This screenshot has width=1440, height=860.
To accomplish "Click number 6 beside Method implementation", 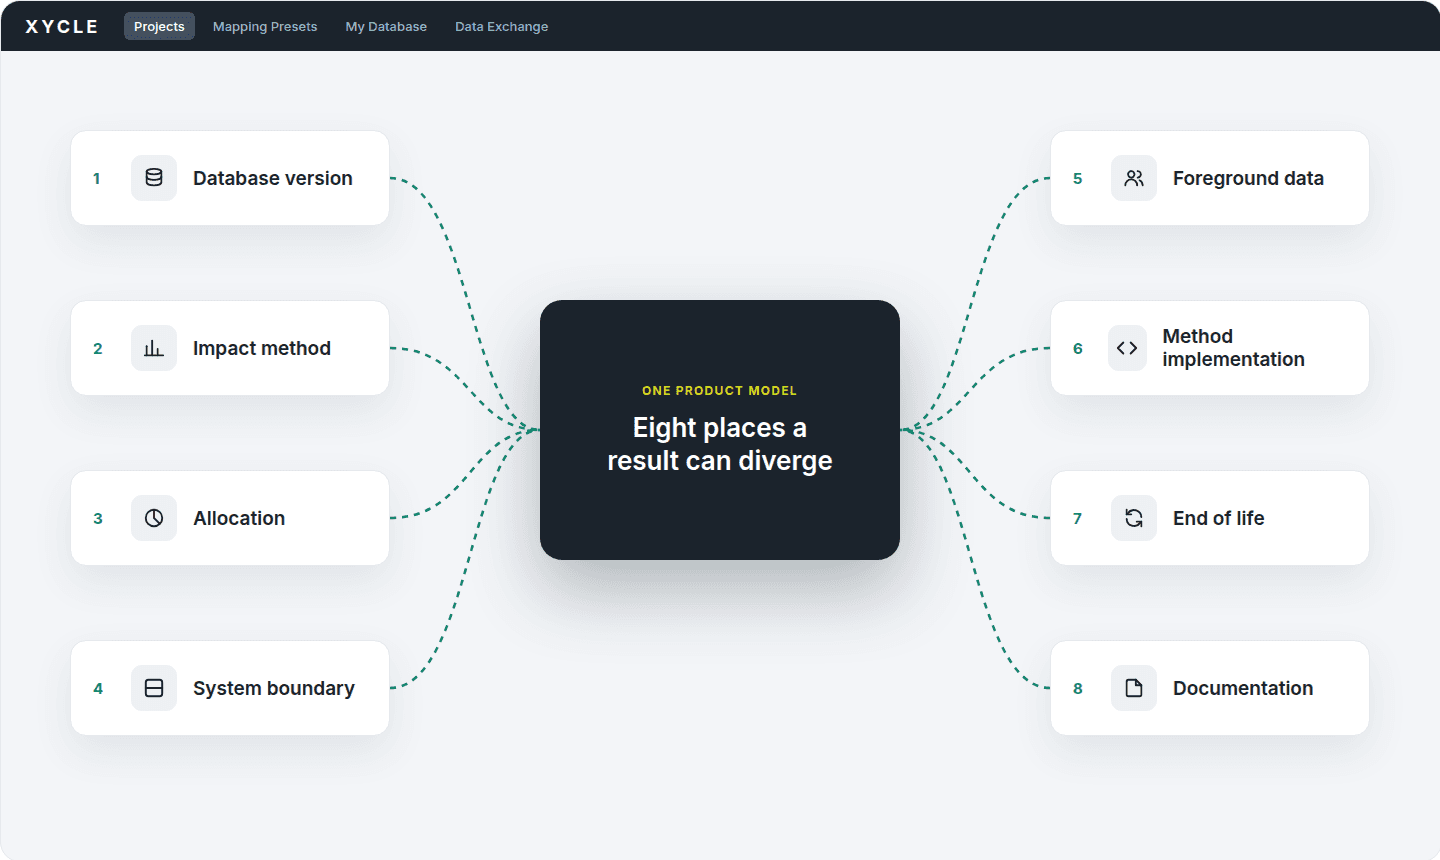I will coord(1078,348).
